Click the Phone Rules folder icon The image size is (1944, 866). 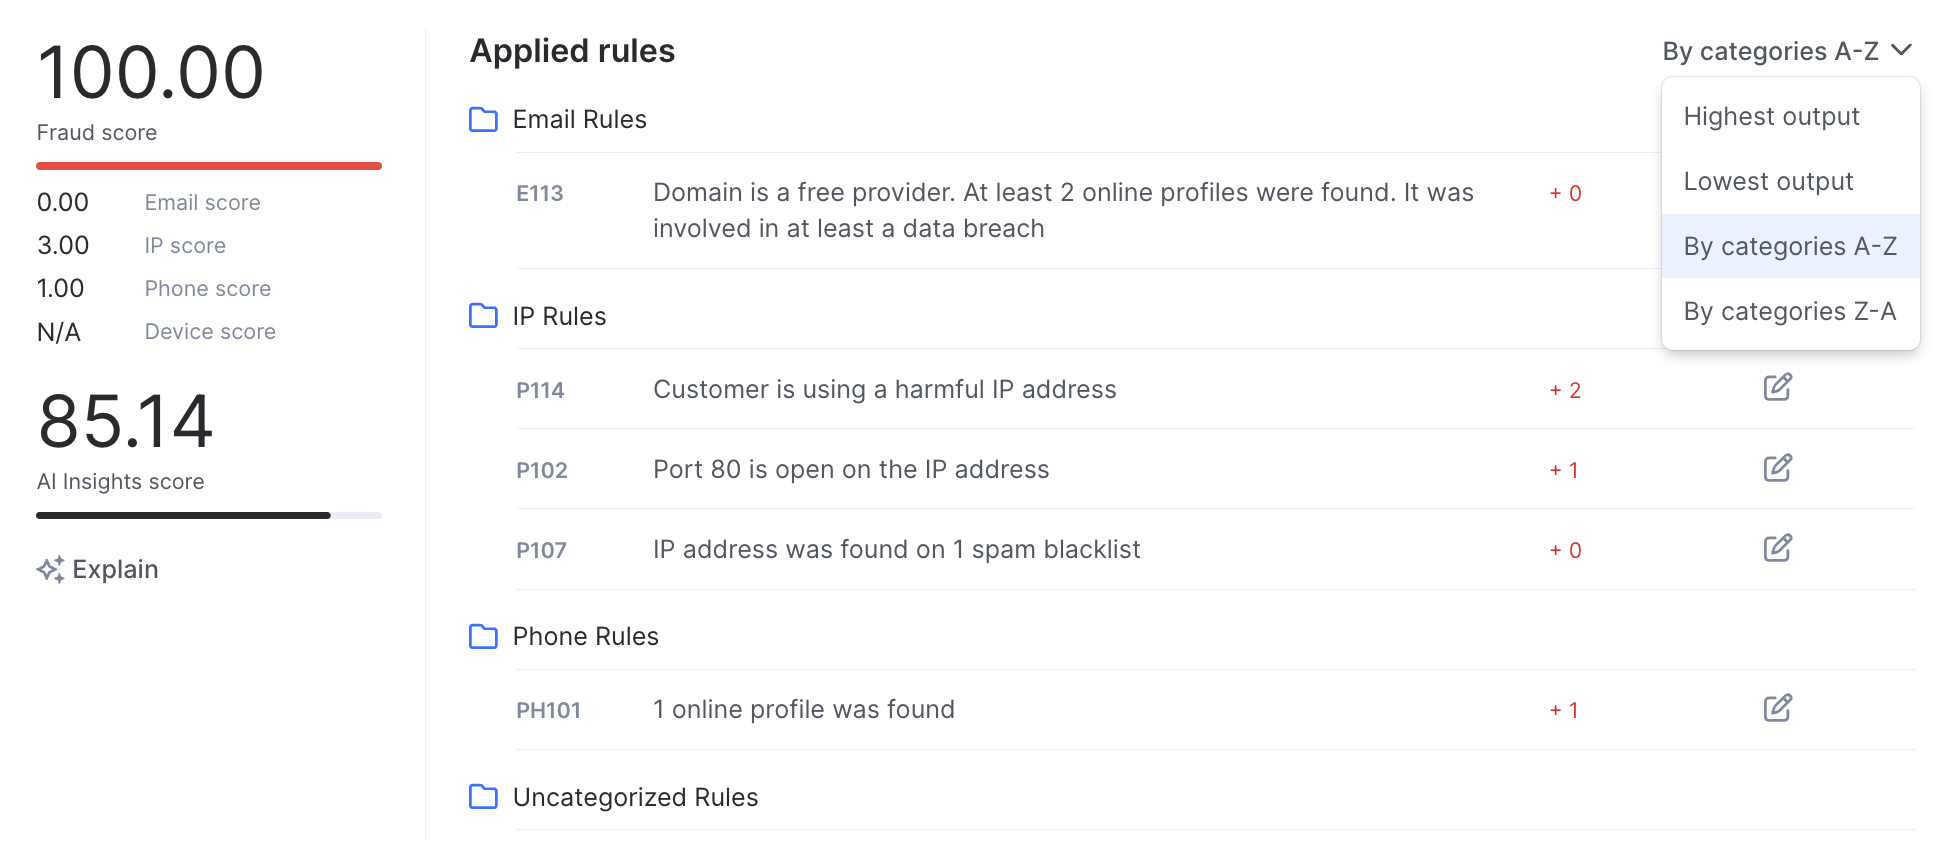pos(484,636)
